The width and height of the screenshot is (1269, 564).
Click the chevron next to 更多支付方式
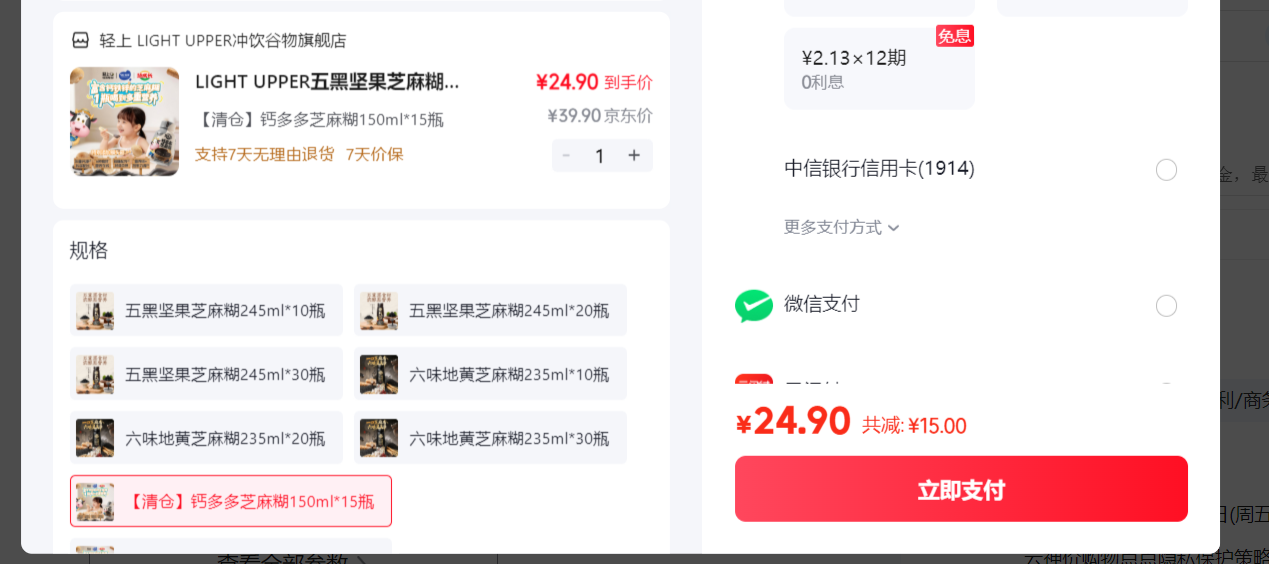click(893, 228)
